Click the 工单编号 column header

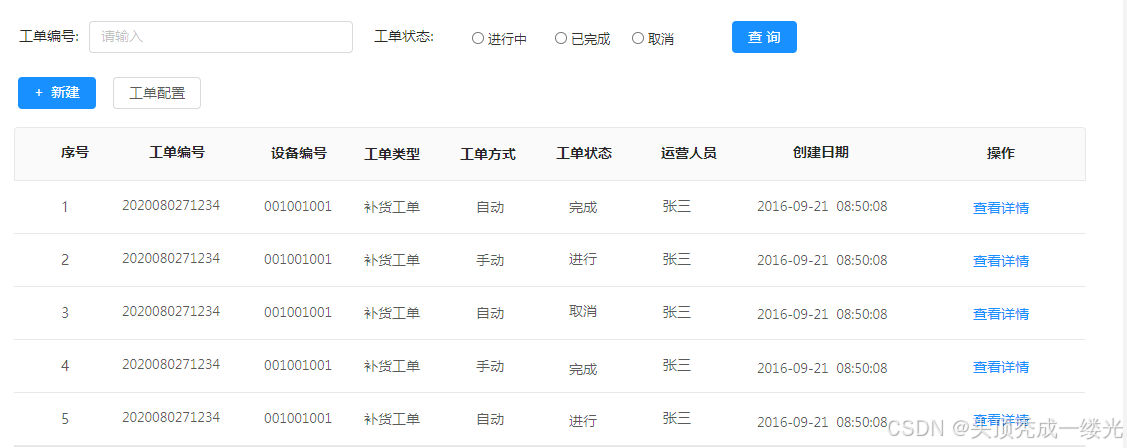coord(177,152)
